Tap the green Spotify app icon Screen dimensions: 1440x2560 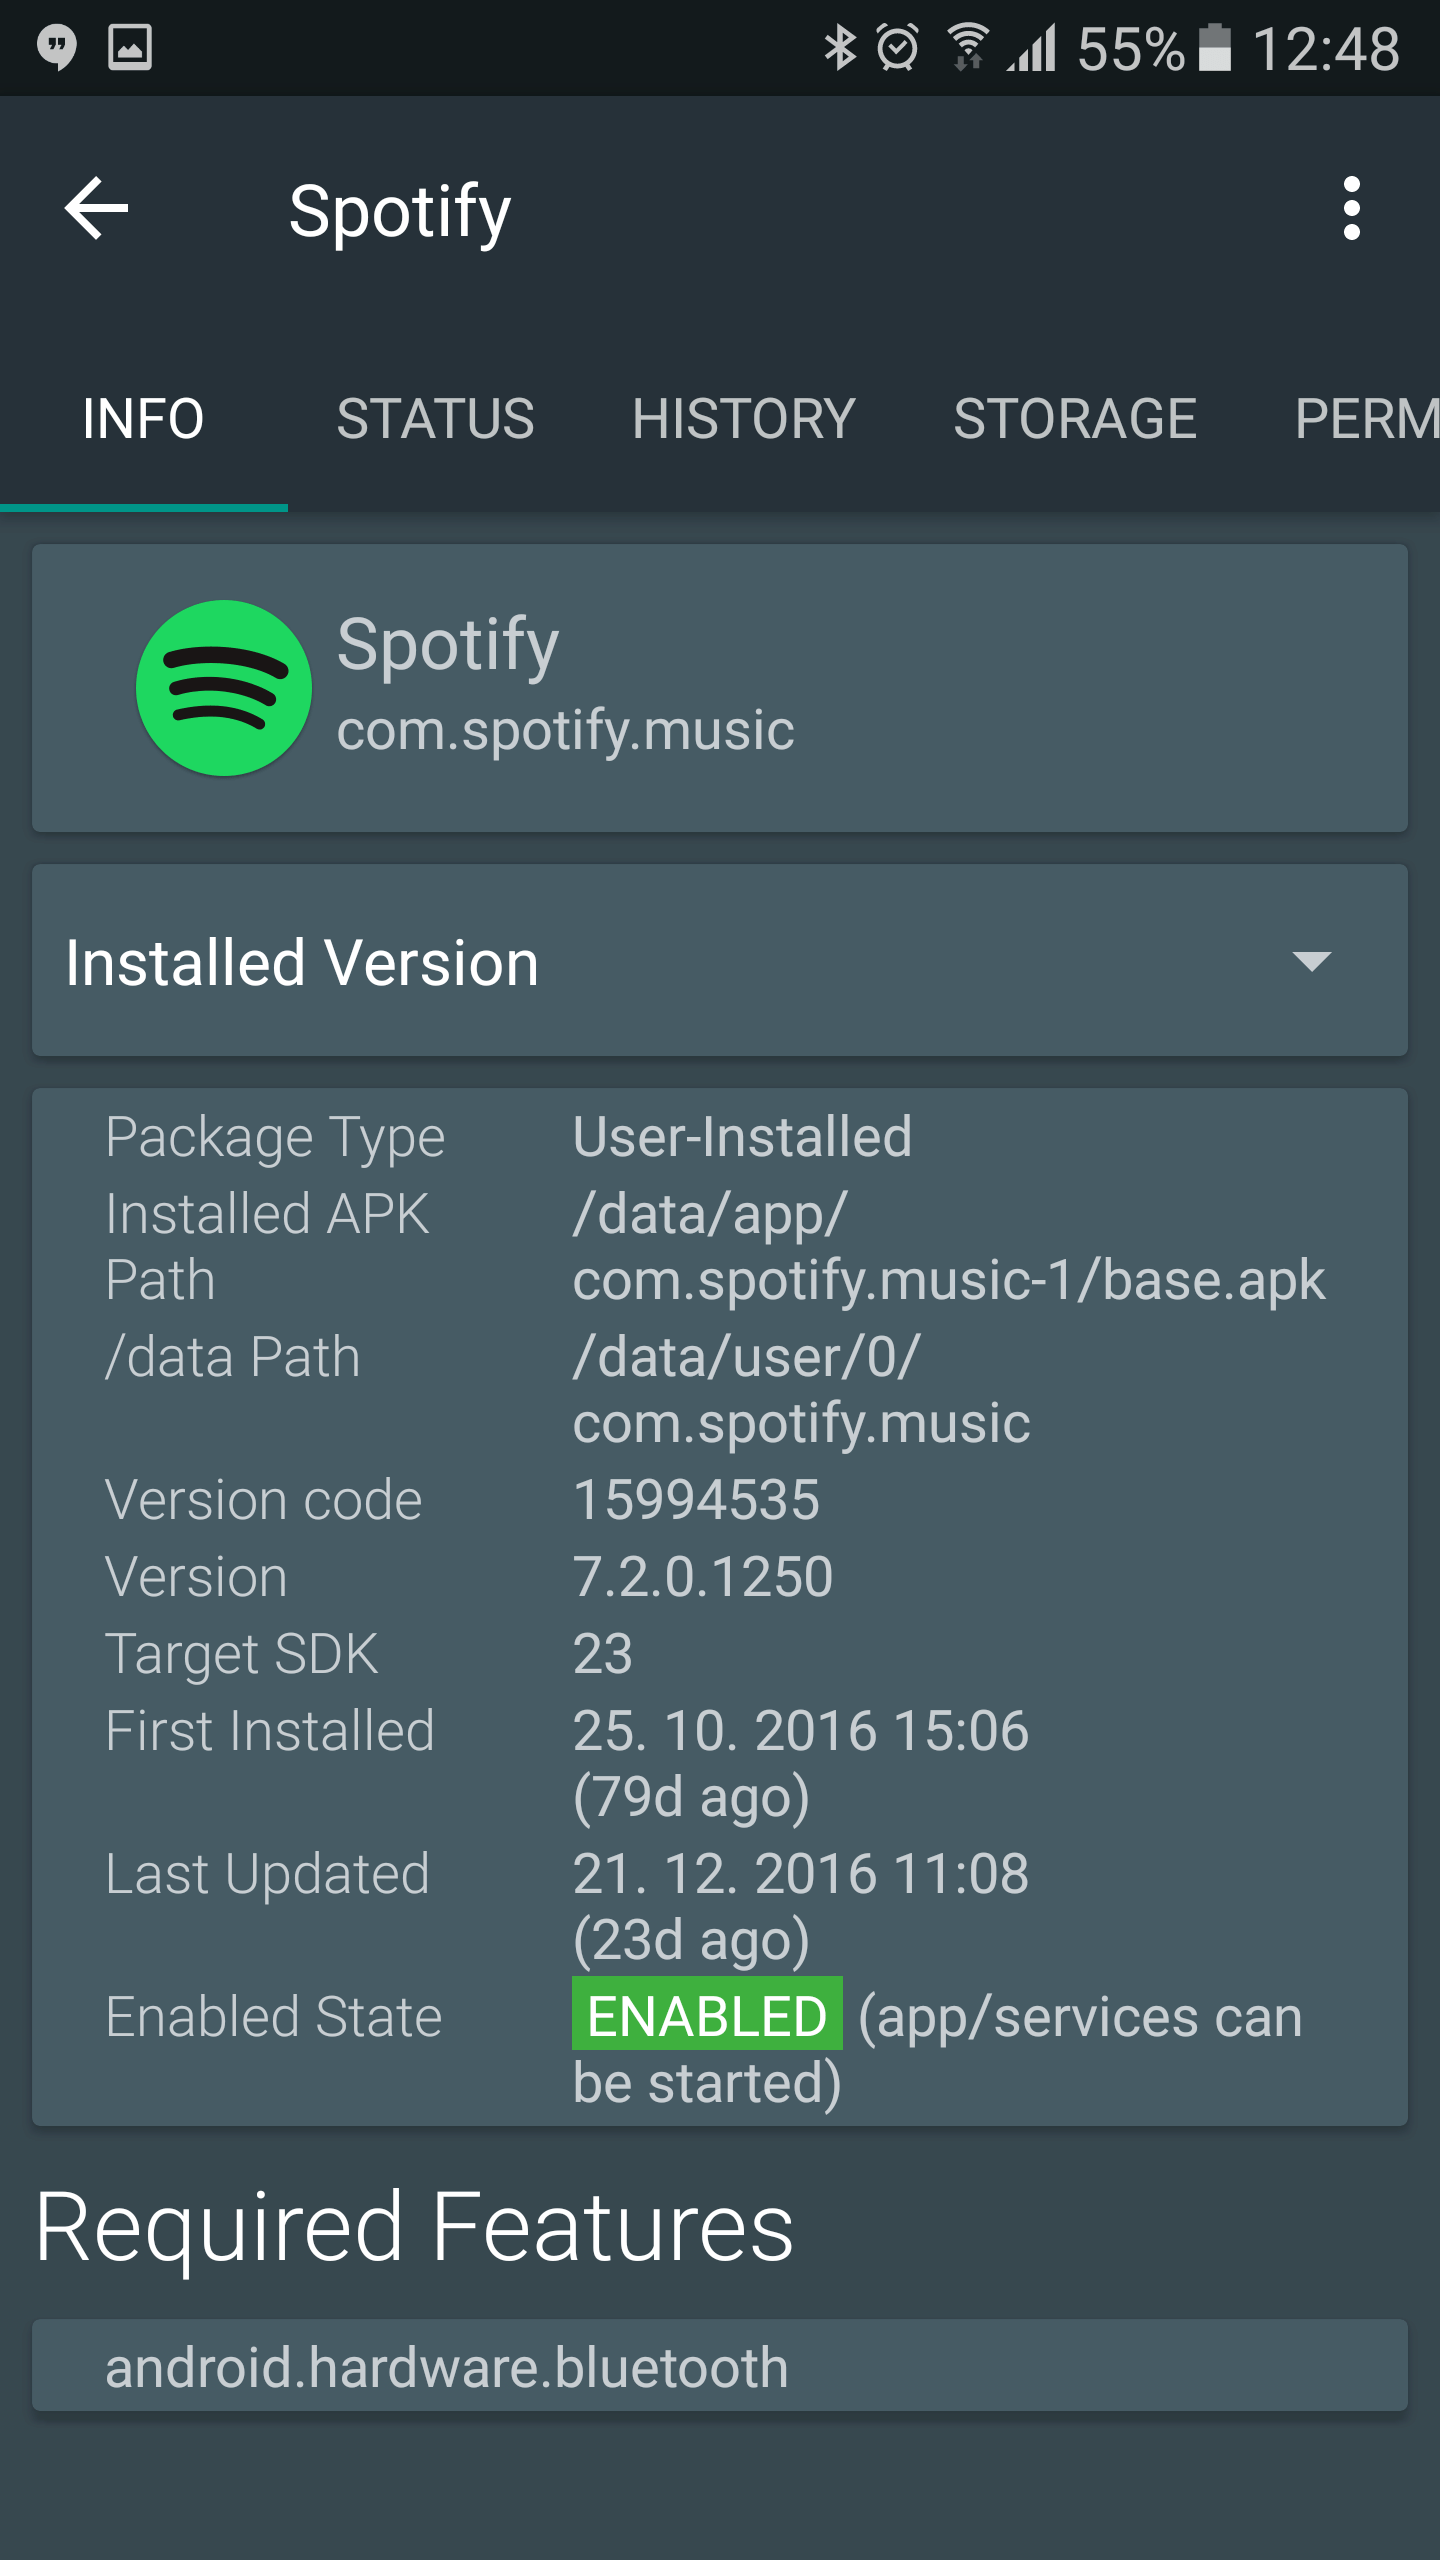pos(224,688)
